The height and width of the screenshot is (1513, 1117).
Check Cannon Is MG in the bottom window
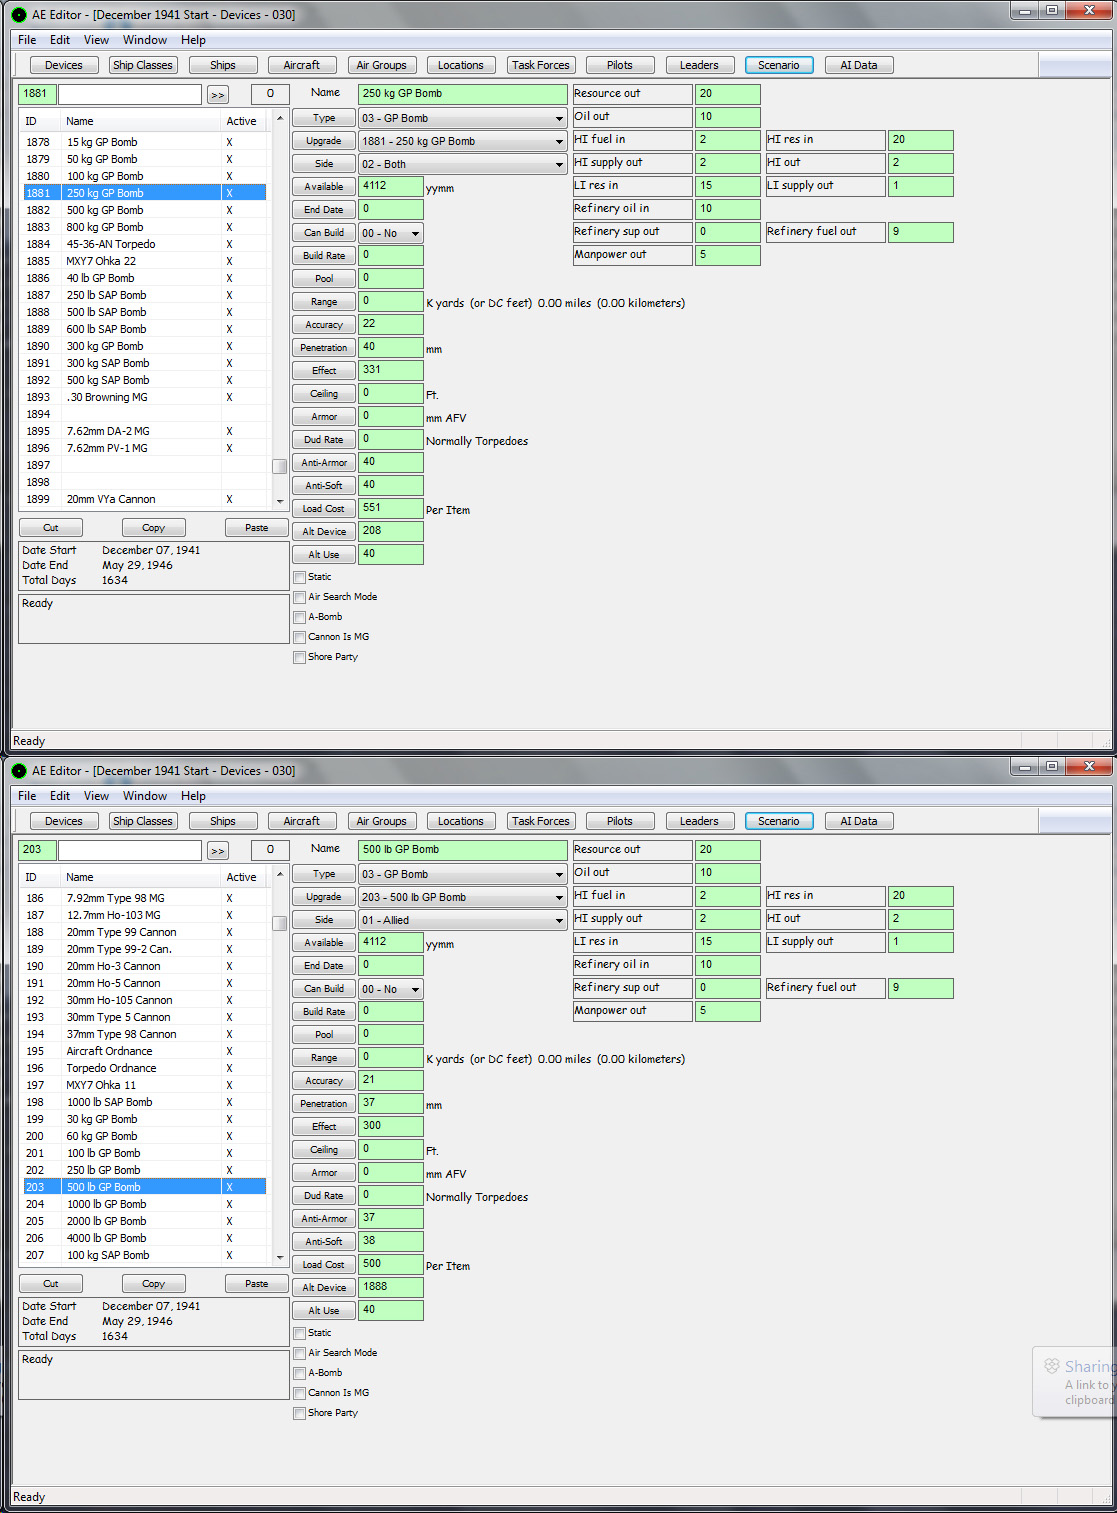299,1393
